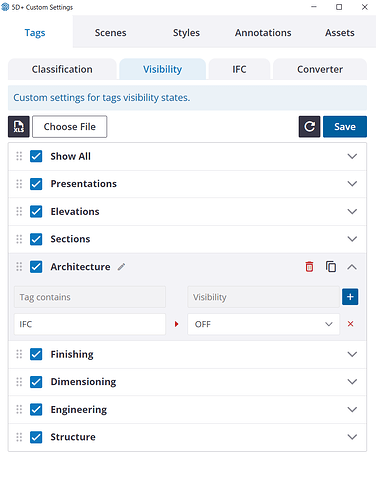
Task: Uncheck the Presentations checkbox
Action: coord(36,184)
